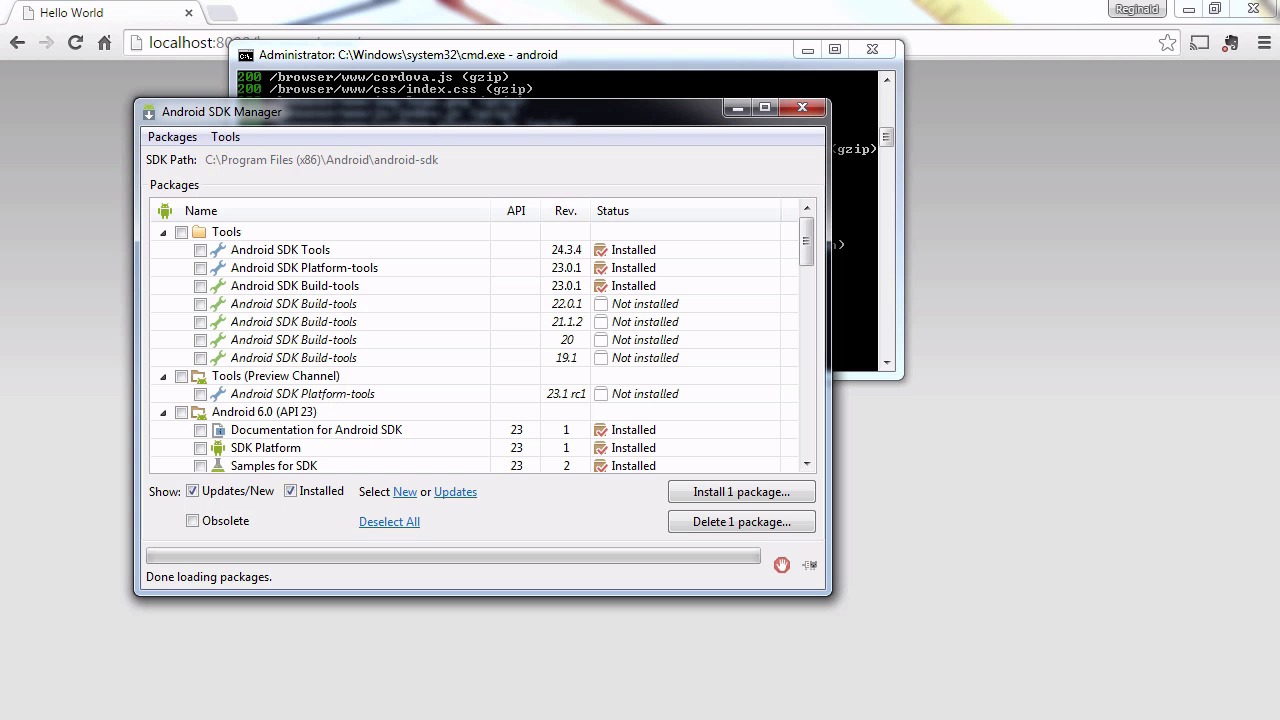Click the Documentation for Android SDK icon

218,430
